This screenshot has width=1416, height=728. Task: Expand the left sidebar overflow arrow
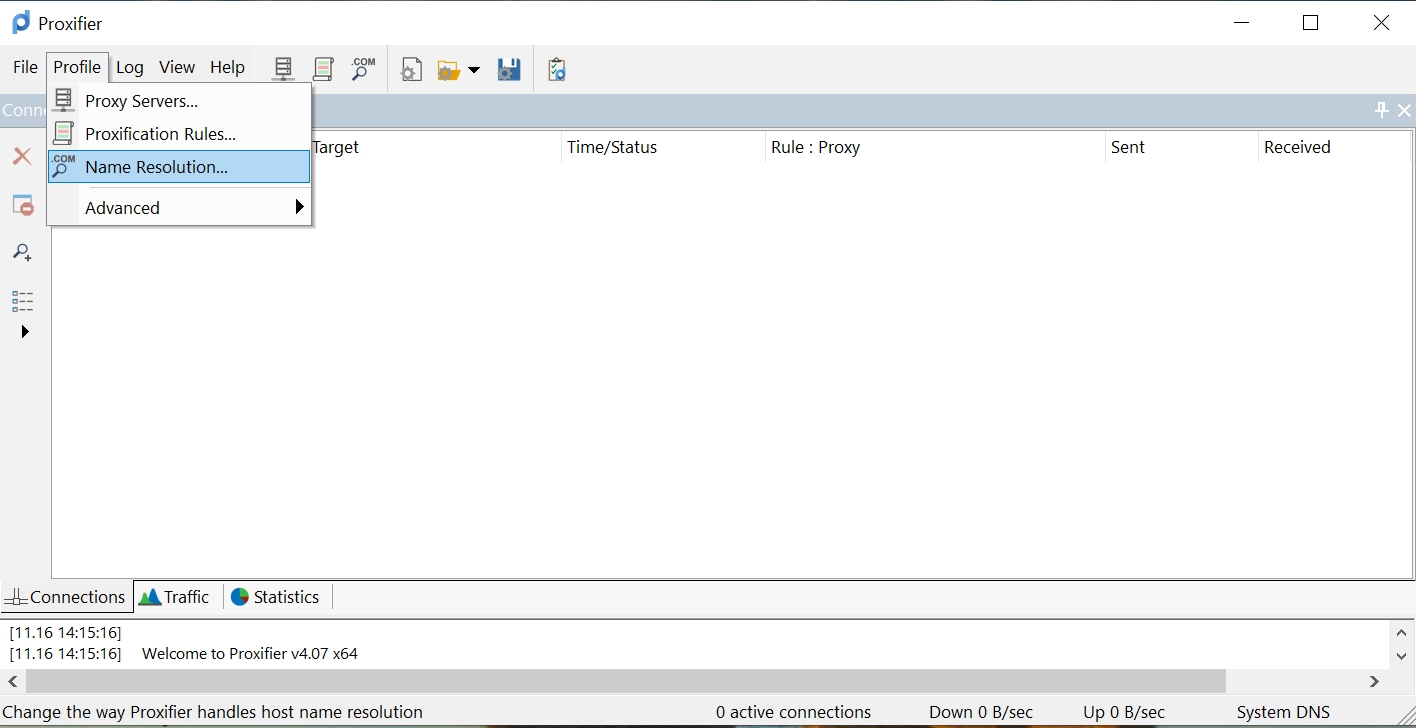pos(25,332)
